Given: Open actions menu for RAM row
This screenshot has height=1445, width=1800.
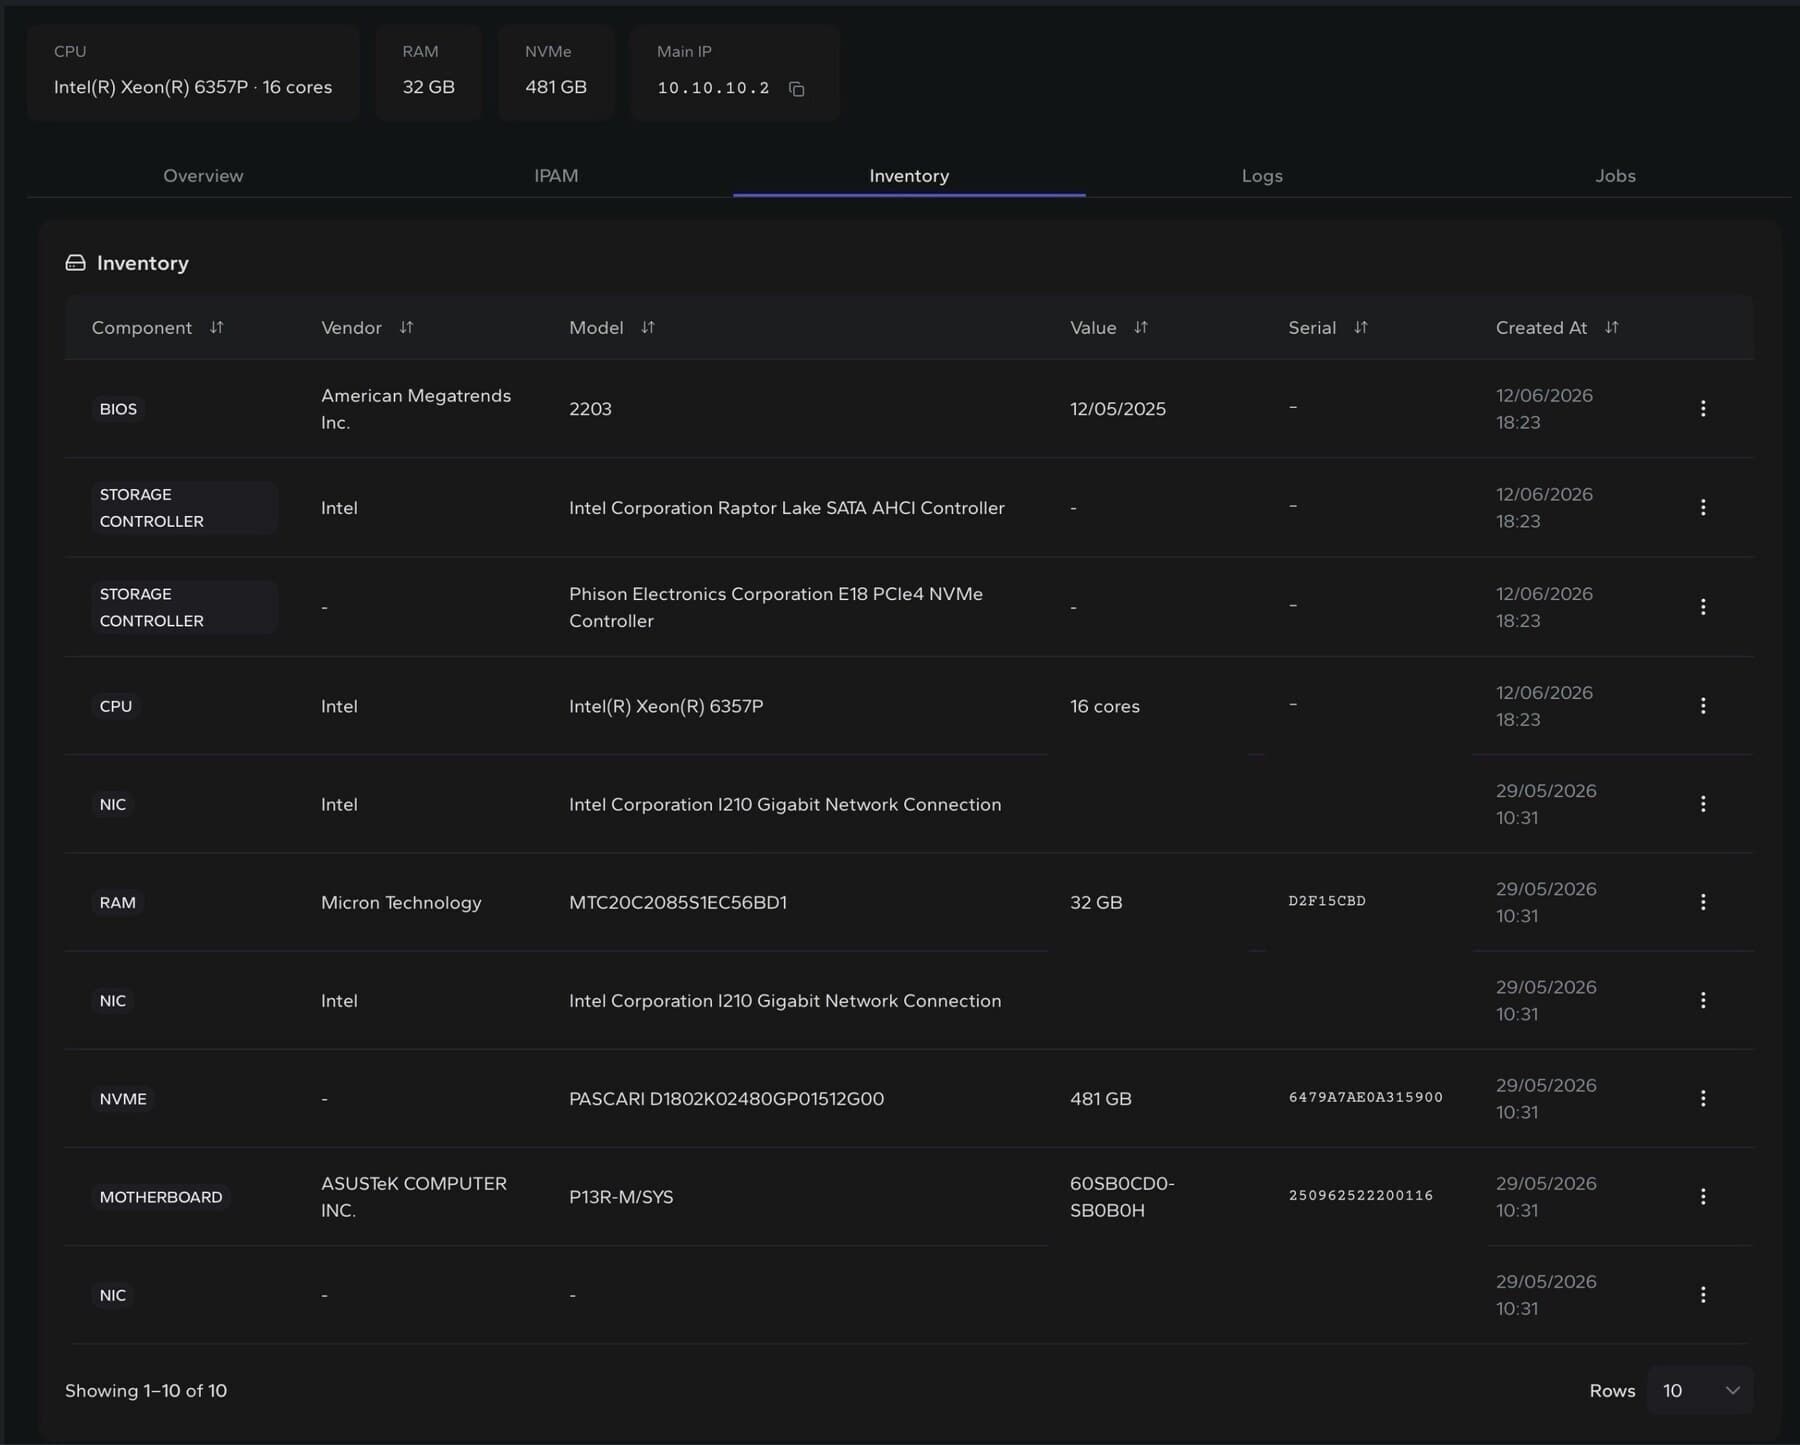Looking at the screenshot, I should (1703, 902).
